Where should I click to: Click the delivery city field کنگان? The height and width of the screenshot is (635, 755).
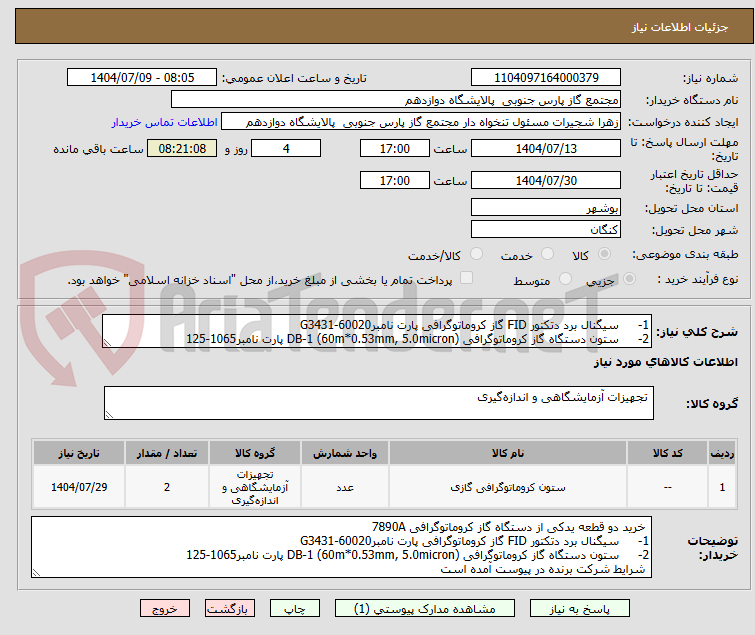point(546,230)
